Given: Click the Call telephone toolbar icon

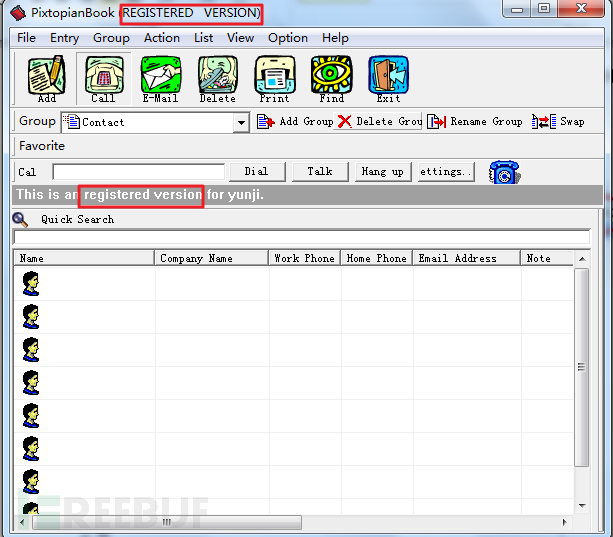Looking at the screenshot, I should click(104, 79).
